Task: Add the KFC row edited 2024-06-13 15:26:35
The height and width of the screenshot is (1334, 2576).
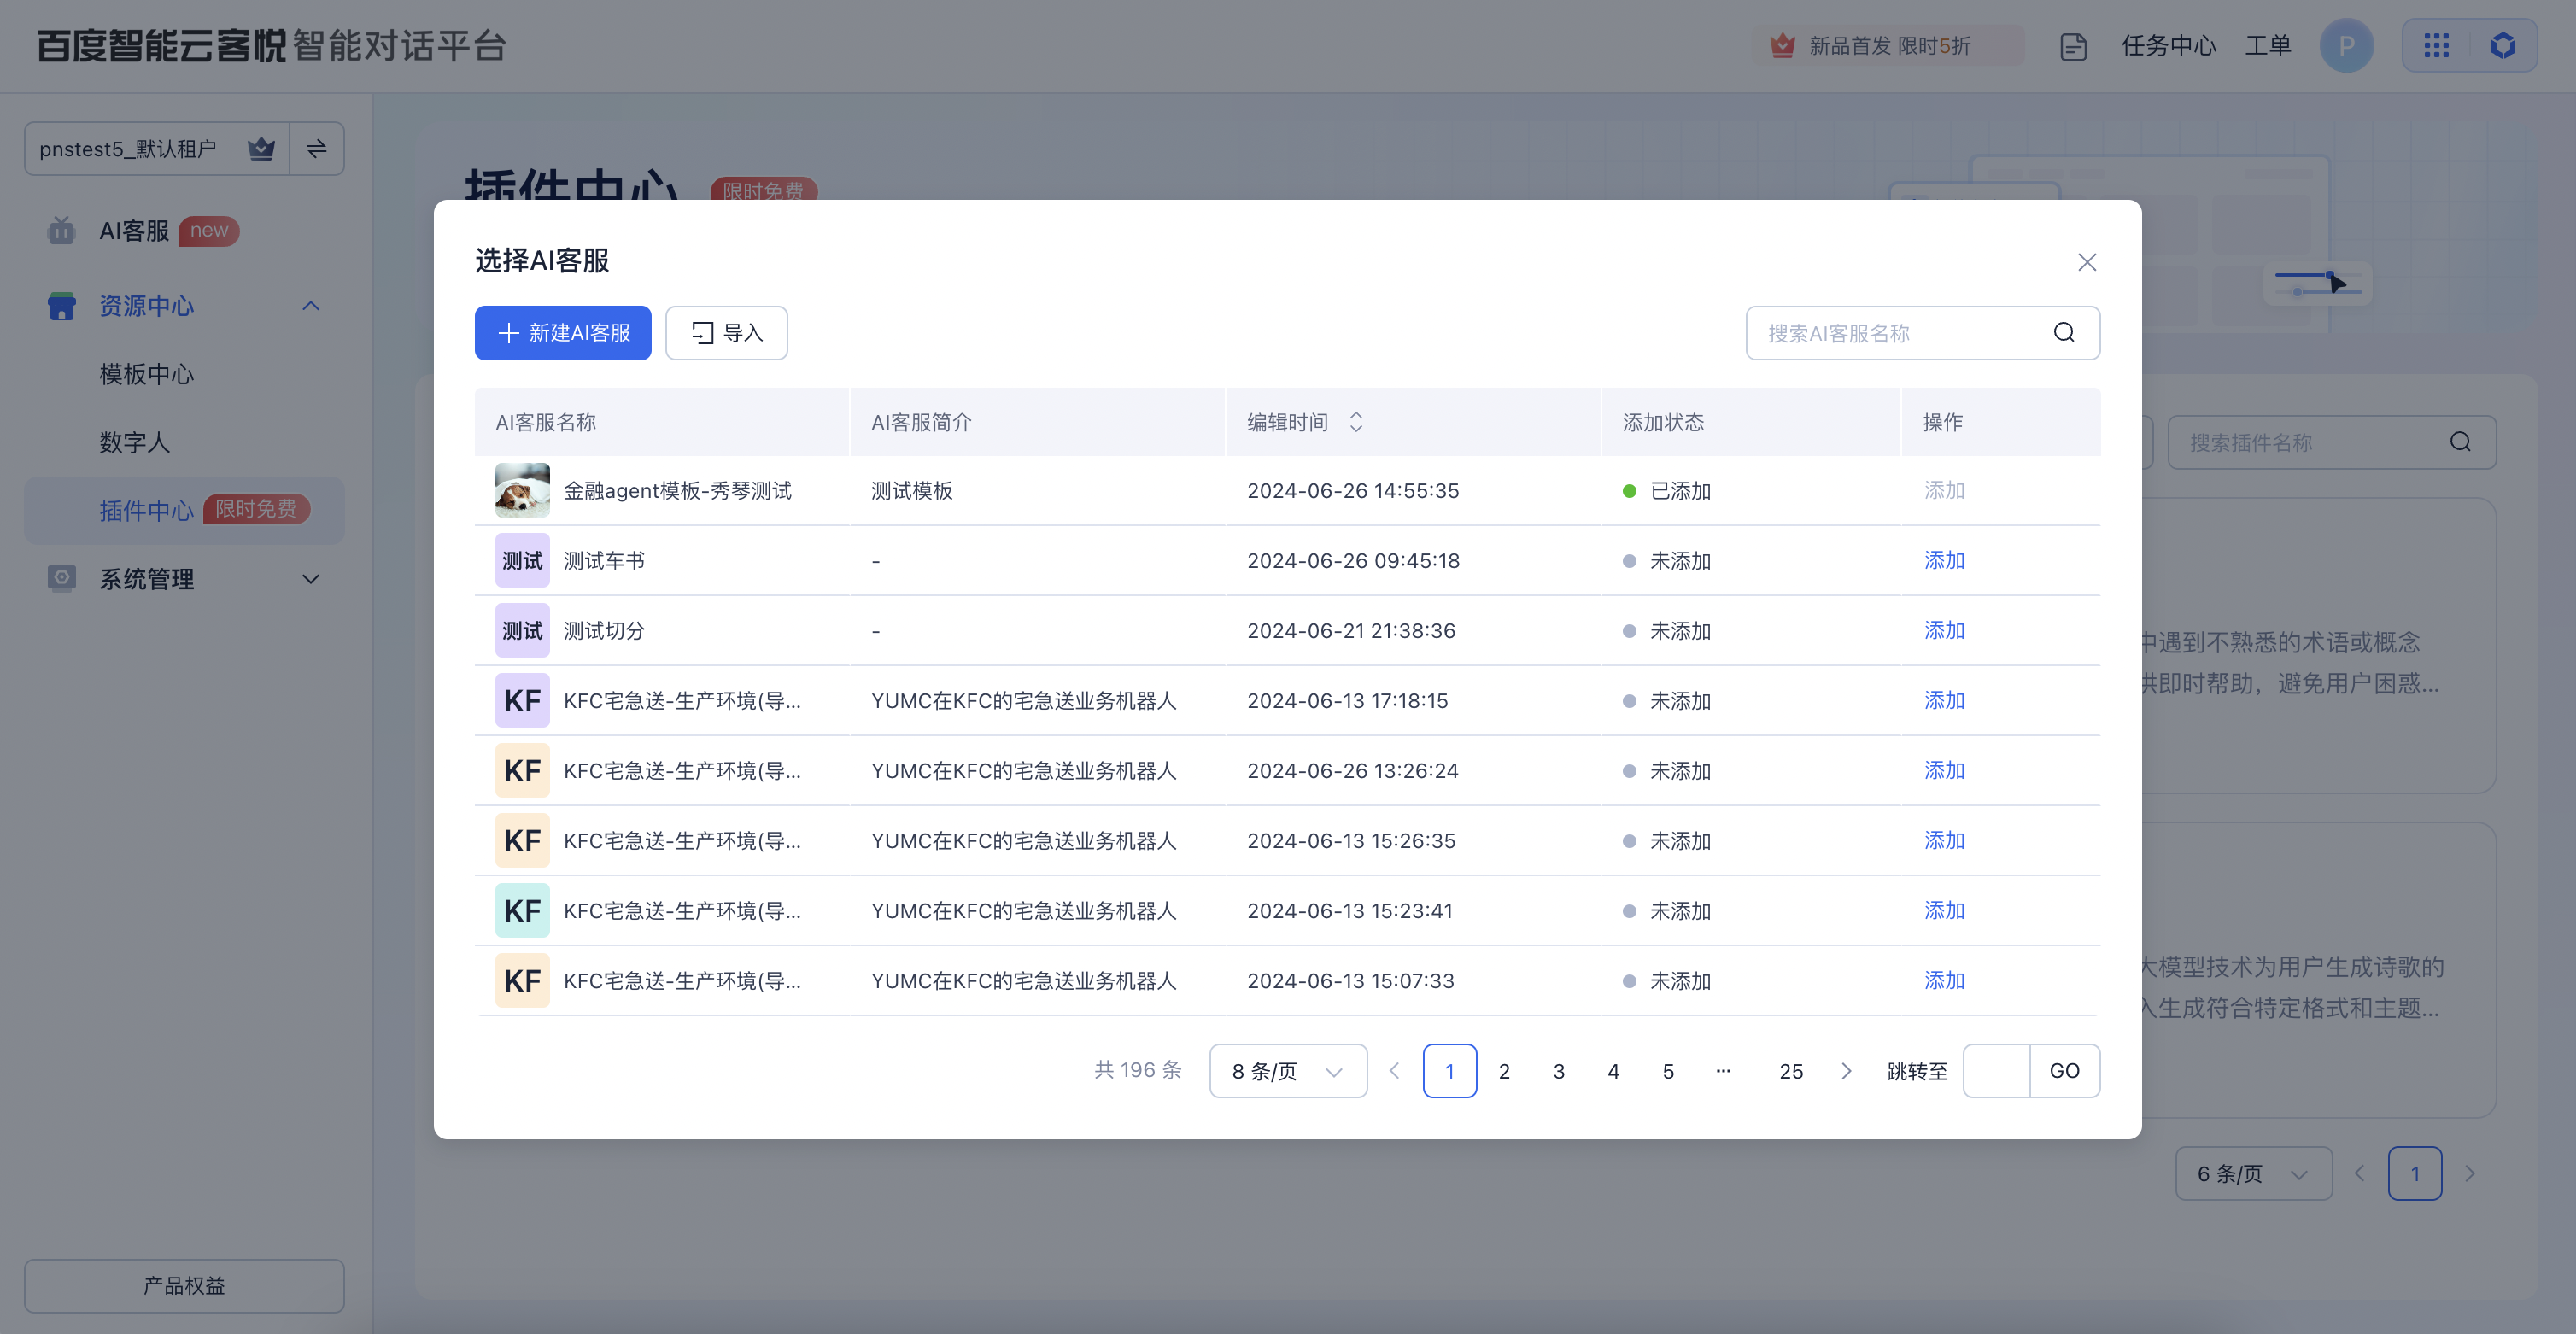Action: [x=1944, y=840]
